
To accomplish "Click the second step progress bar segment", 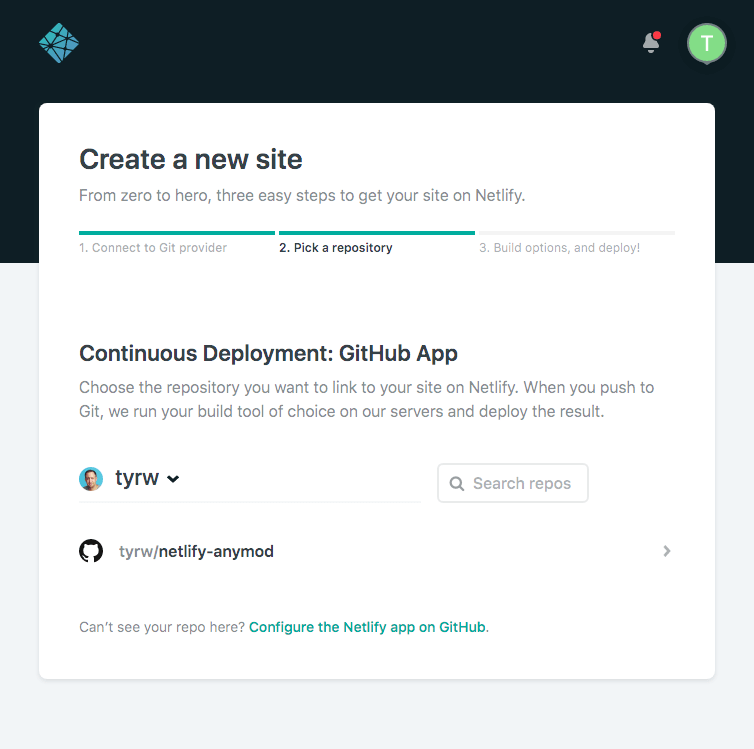I will tap(377, 233).
